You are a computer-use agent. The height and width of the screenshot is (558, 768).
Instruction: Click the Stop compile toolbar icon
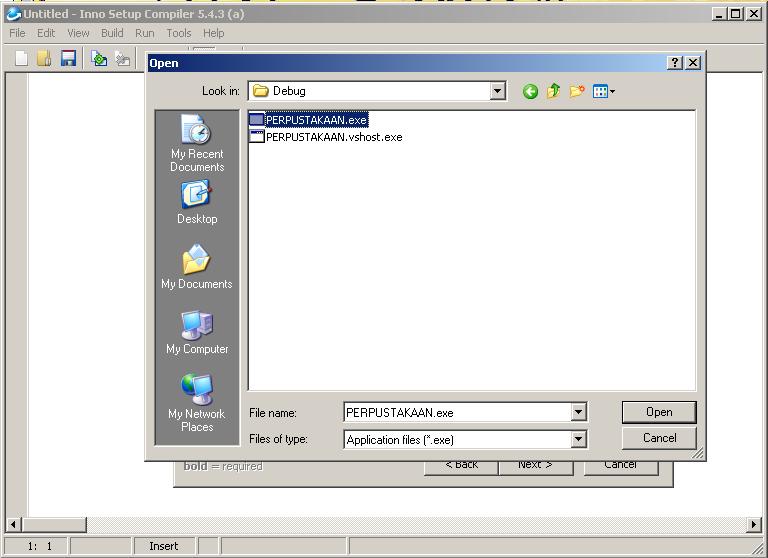click(122, 59)
